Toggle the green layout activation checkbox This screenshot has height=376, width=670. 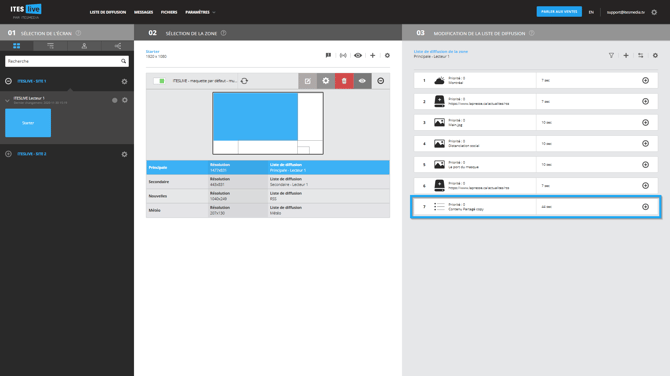coord(159,81)
